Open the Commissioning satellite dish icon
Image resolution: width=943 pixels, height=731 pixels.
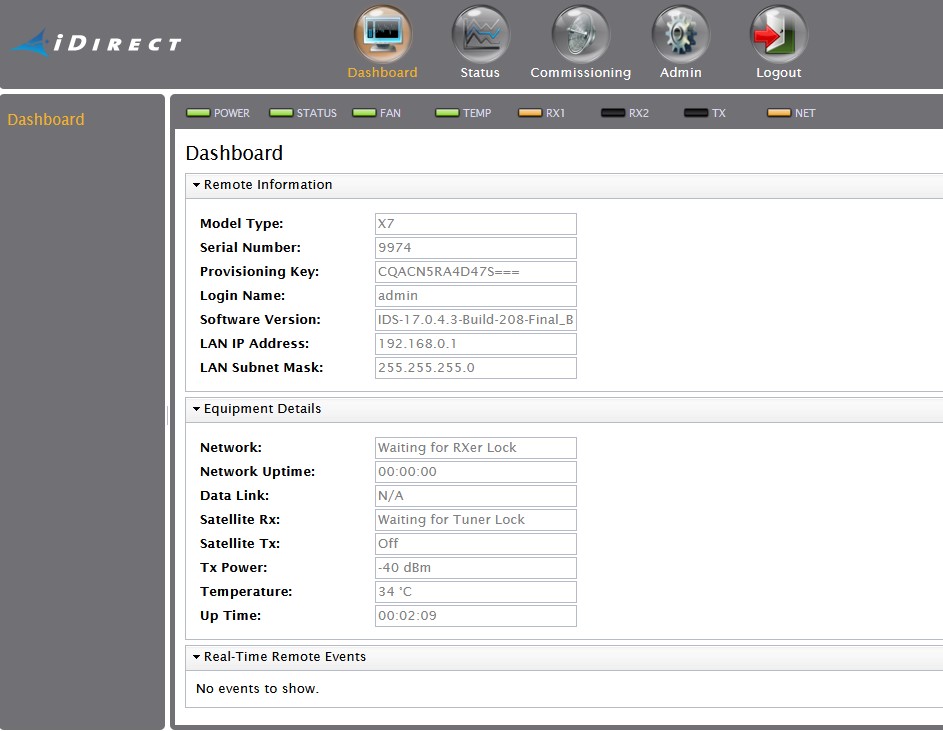tap(580, 35)
